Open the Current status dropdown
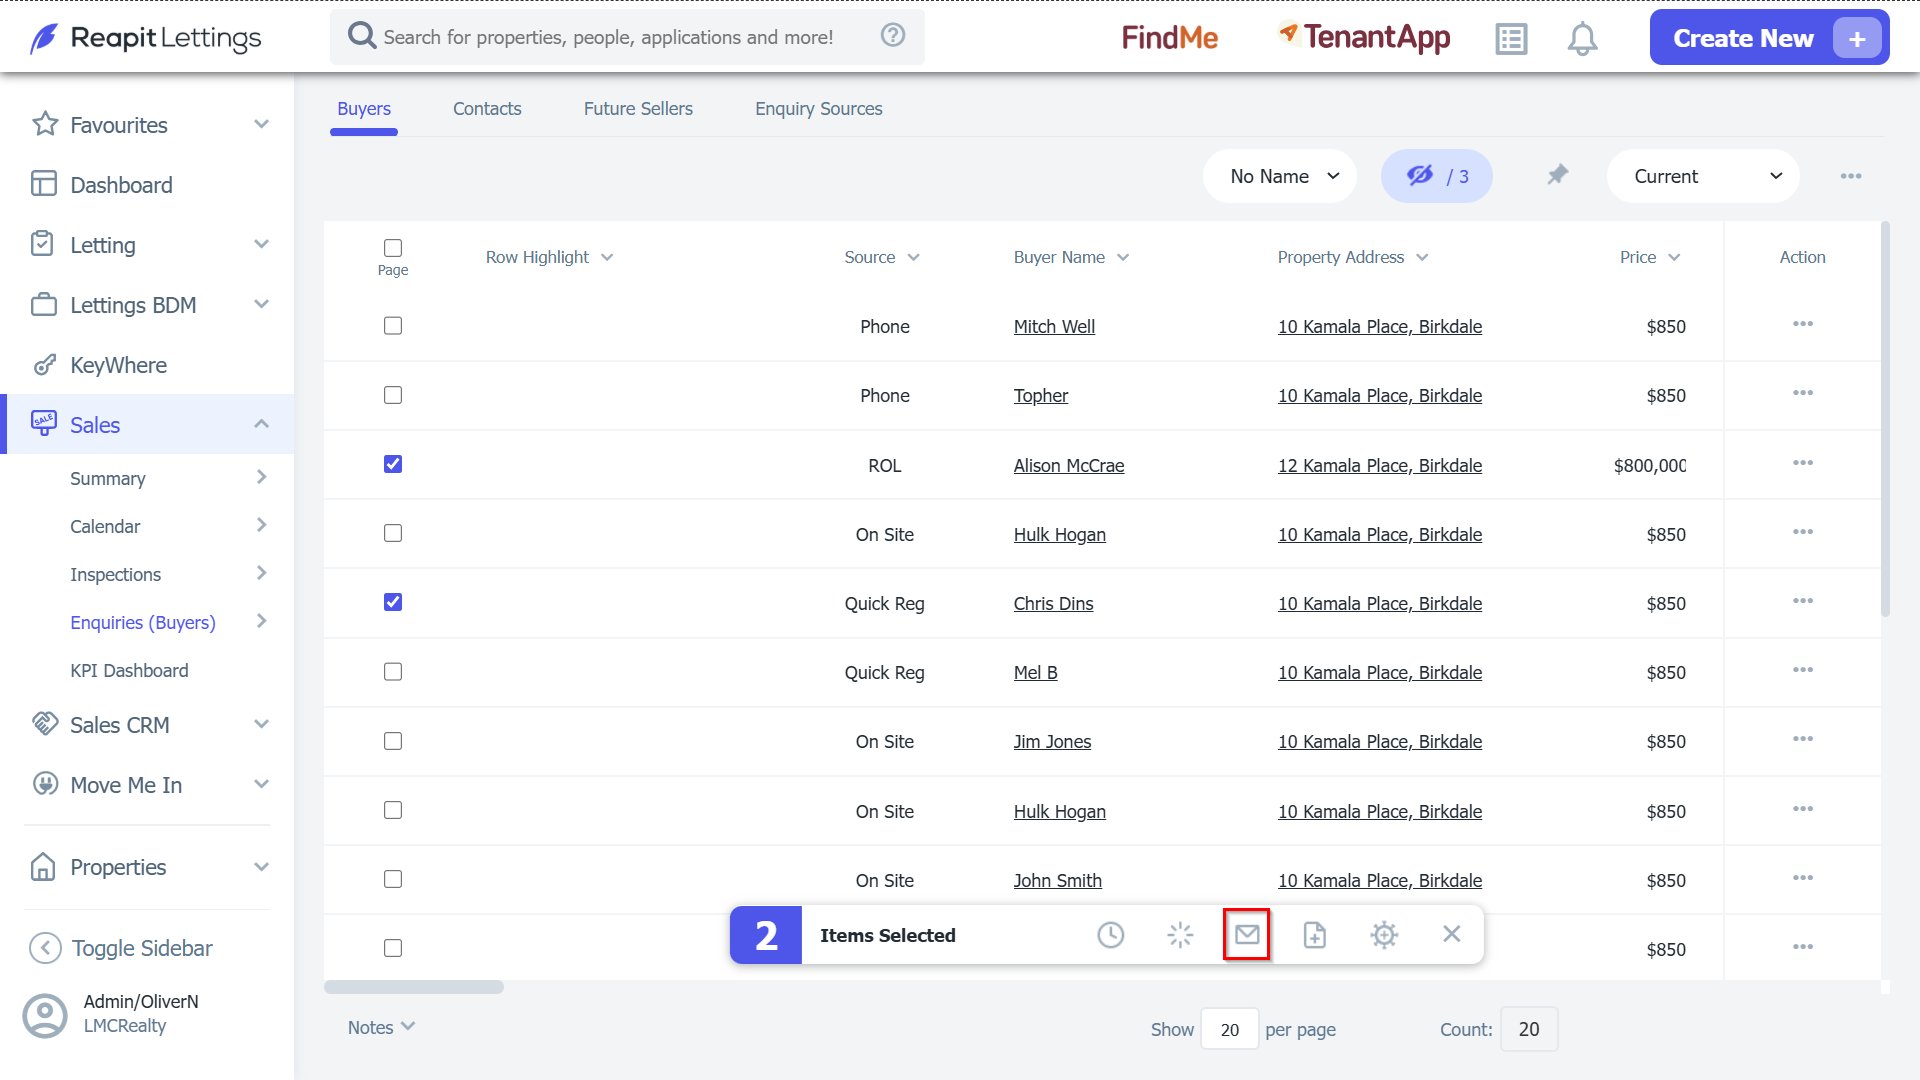The width and height of the screenshot is (1920, 1080). pos(1703,176)
